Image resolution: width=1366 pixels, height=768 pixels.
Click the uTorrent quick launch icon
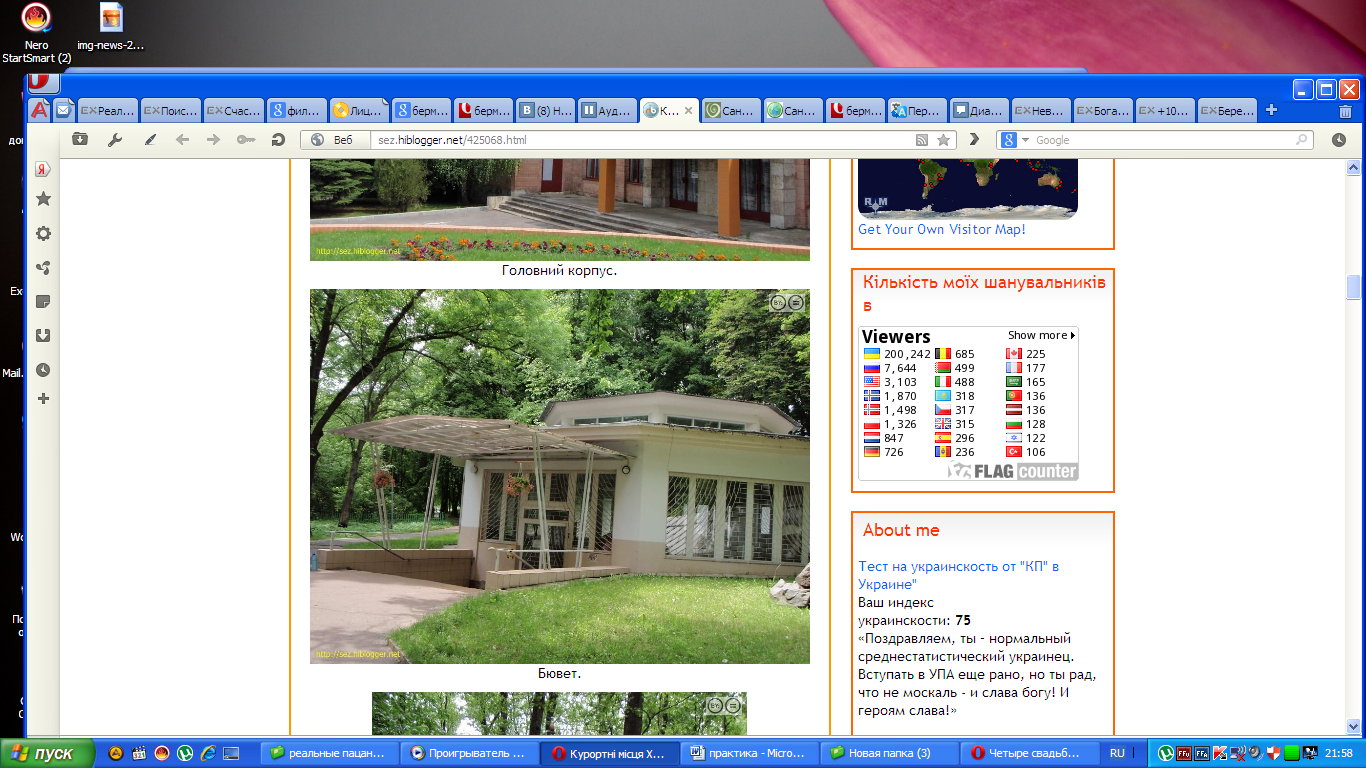pos(185,753)
